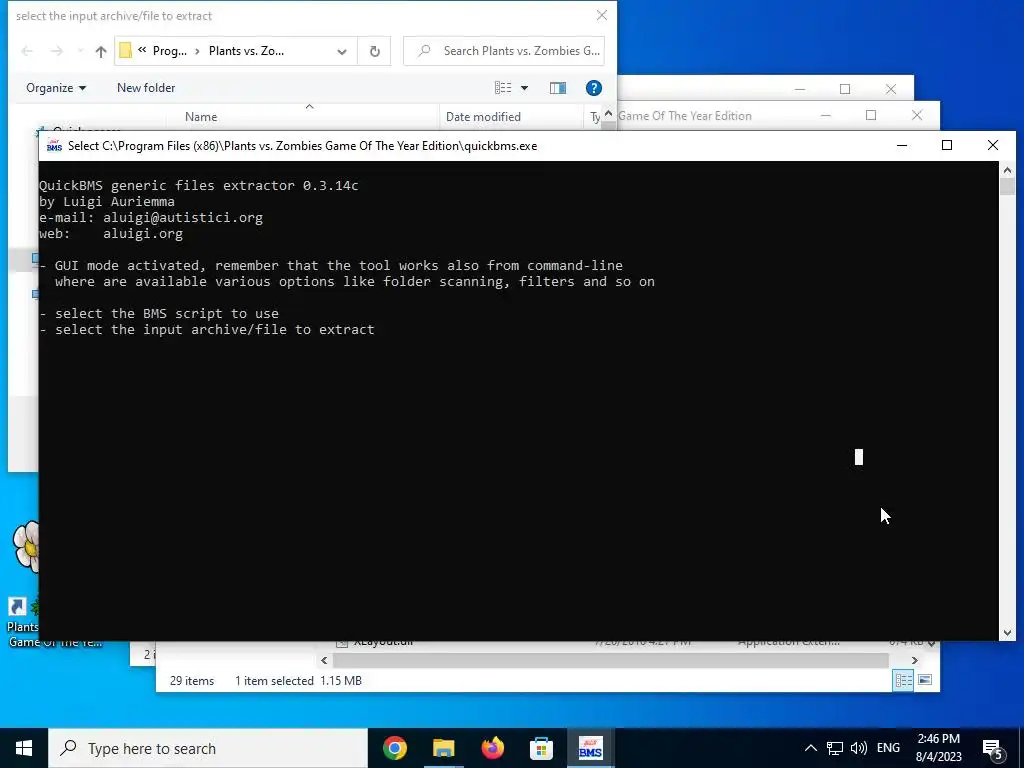This screenshot has width=1024, height=768.
Task: Toggle the preview pane
Action: [558, 88]
